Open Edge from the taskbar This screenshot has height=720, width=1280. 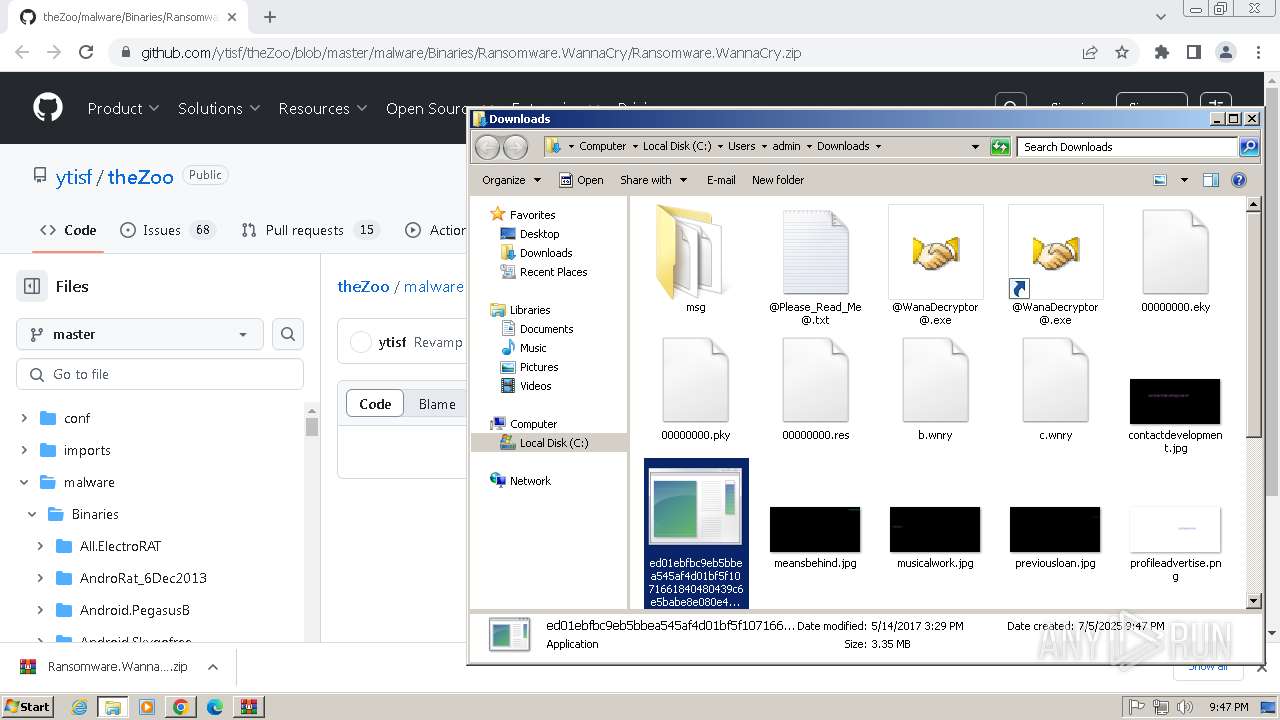click(x=214, y=707)
